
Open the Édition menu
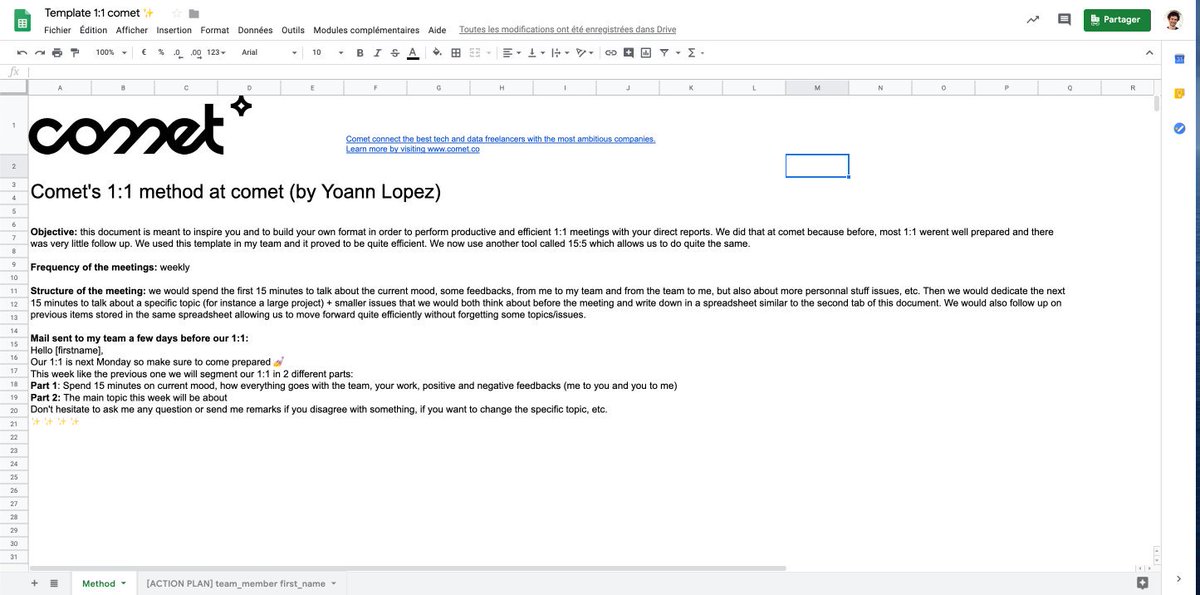pyautogui.click(x=93, y=30)
